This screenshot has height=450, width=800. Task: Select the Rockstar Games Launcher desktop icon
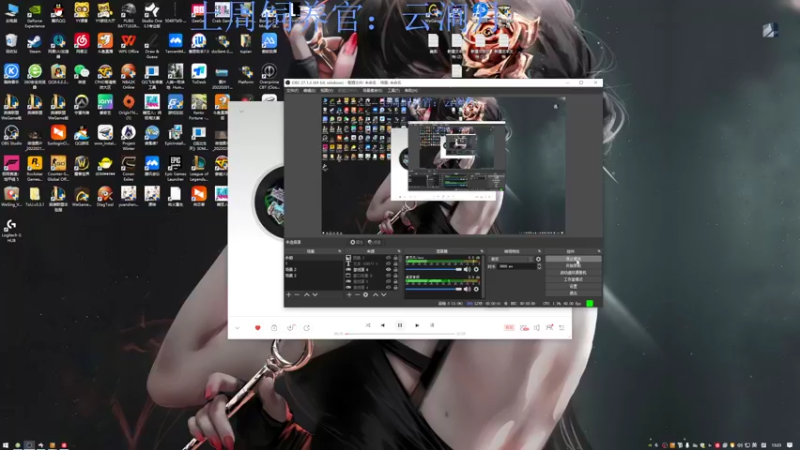click(x=35, y=168)
